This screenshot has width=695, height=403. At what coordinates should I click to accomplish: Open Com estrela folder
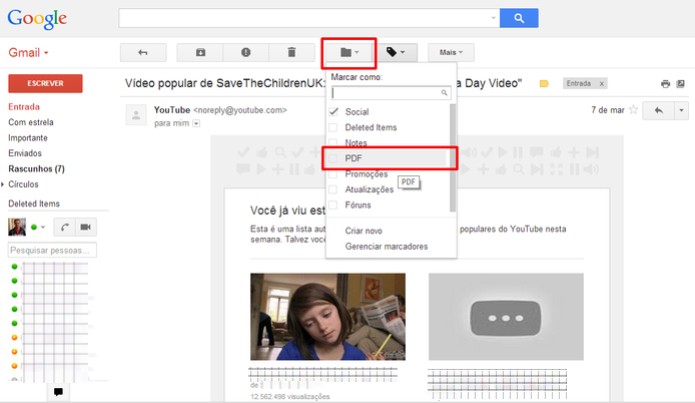pos(31,122)
